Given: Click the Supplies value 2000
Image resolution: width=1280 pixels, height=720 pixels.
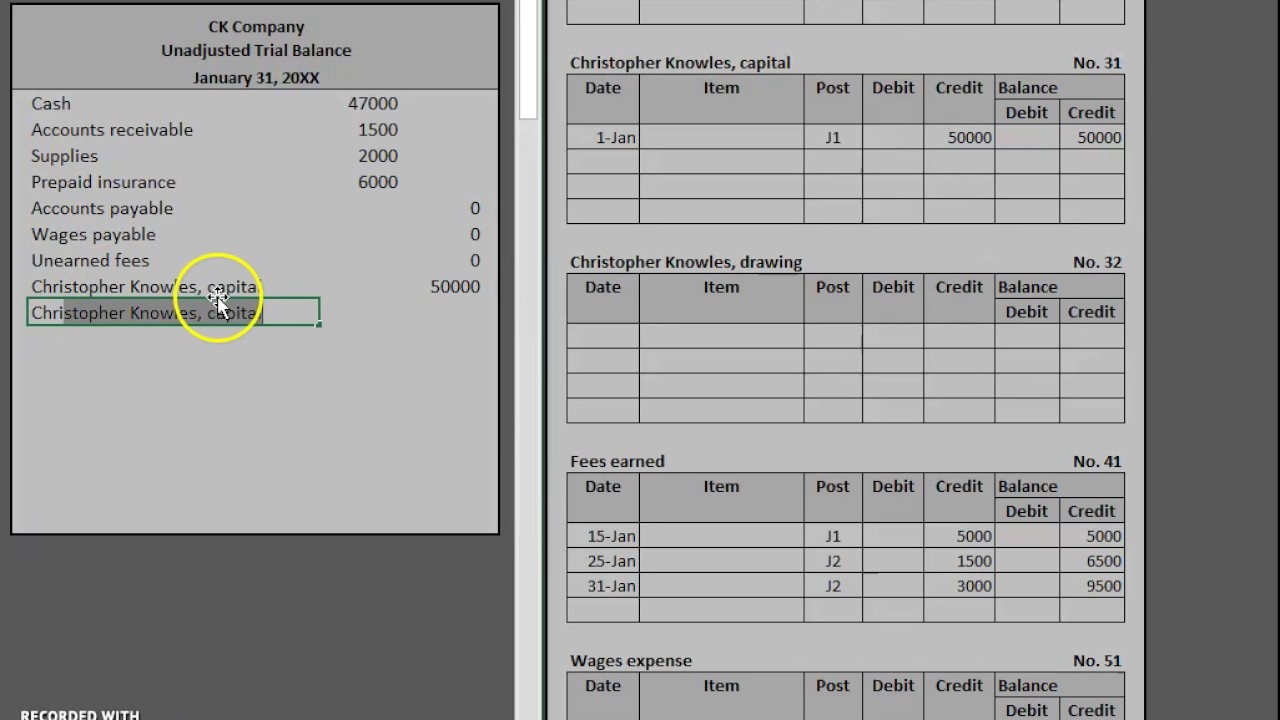Looking at the screenshot, I should [378, 155].
